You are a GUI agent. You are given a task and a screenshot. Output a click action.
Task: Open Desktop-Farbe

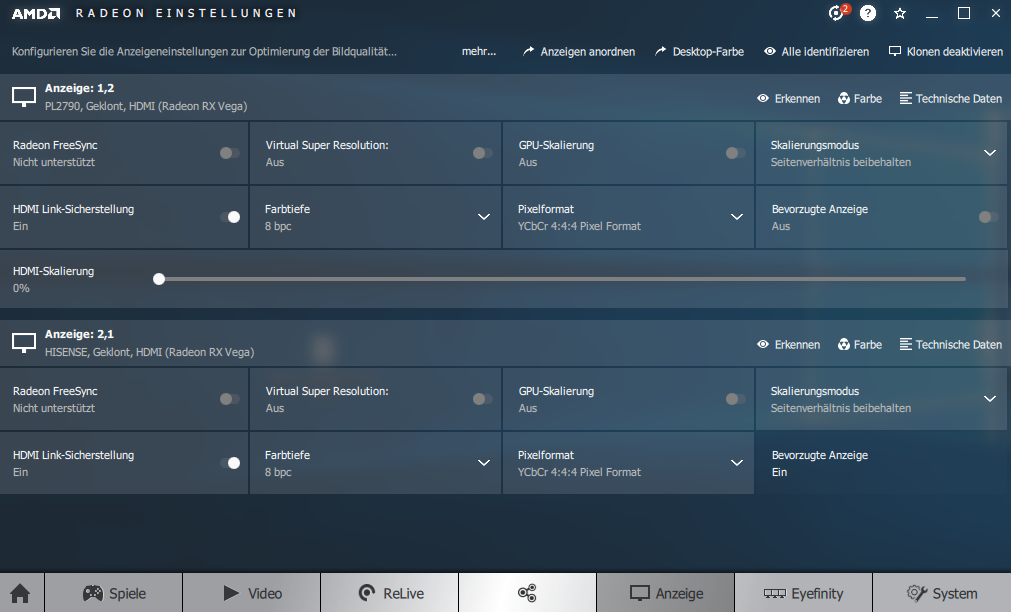point(700,52)
